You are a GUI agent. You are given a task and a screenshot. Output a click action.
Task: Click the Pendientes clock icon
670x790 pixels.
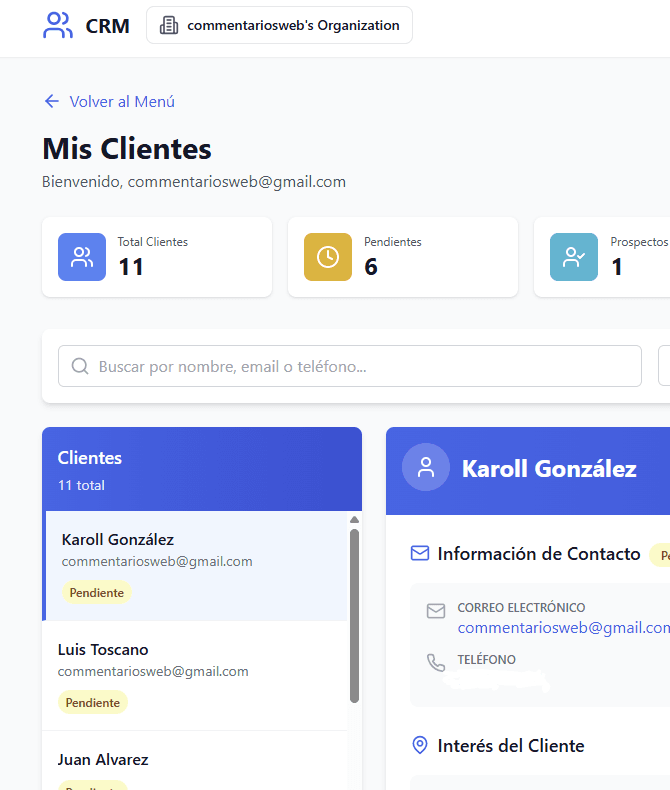point(328,257)
